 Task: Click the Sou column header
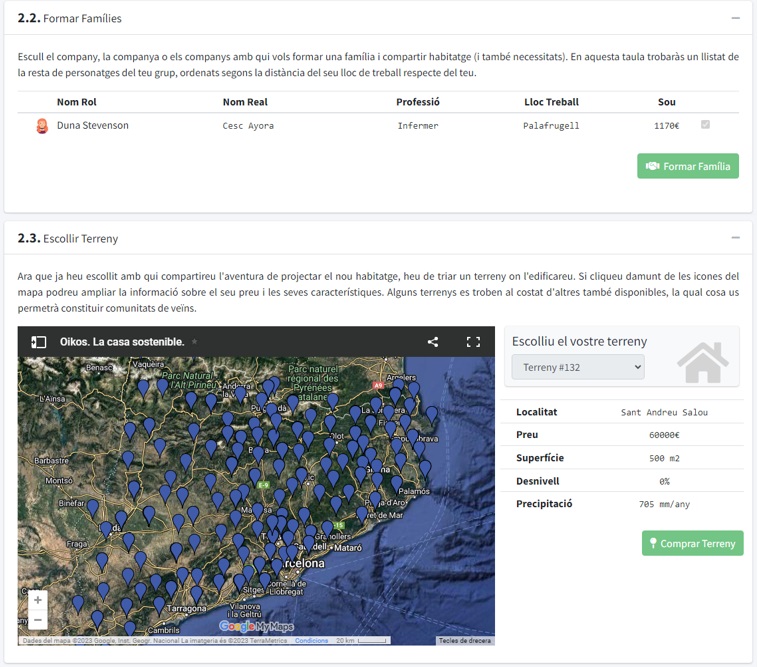[666, 102]
